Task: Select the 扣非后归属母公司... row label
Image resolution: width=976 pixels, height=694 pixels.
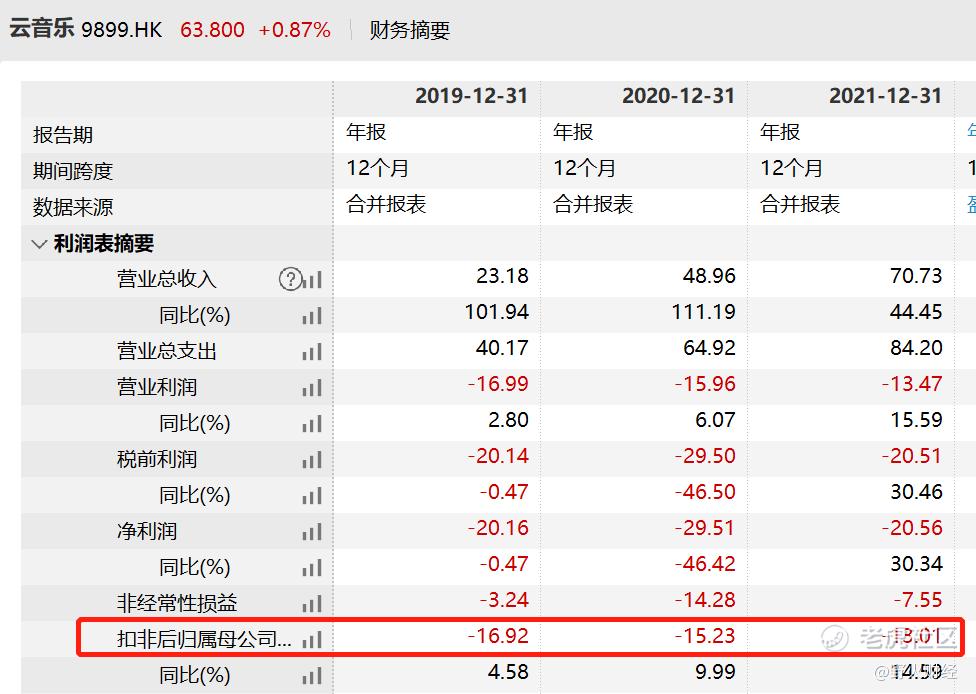Action: coord(204,639)
